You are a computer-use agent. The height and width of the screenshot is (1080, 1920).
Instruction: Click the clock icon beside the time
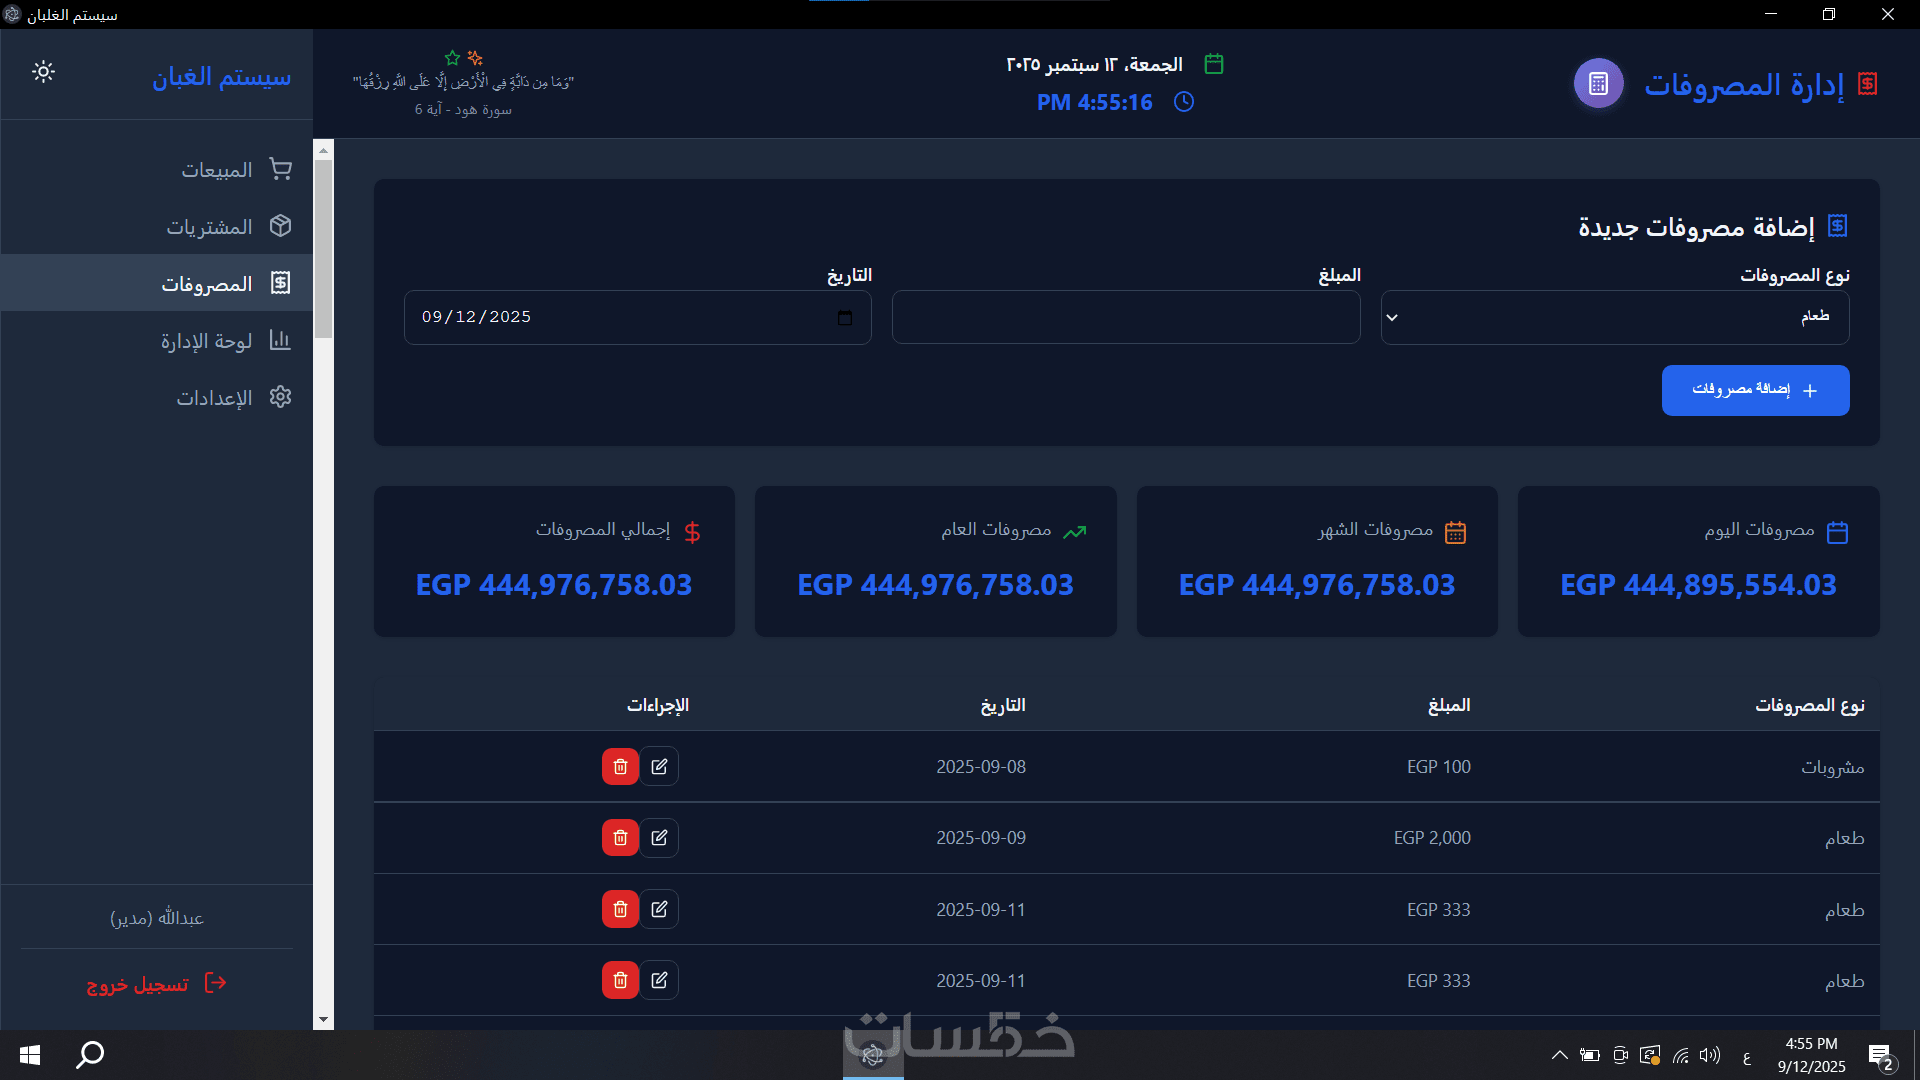coord(1184,102)
